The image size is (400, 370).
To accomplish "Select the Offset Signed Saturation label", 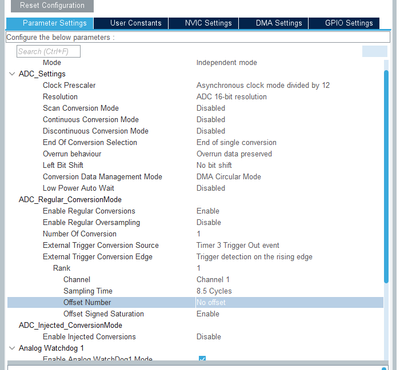I will 104,314.
